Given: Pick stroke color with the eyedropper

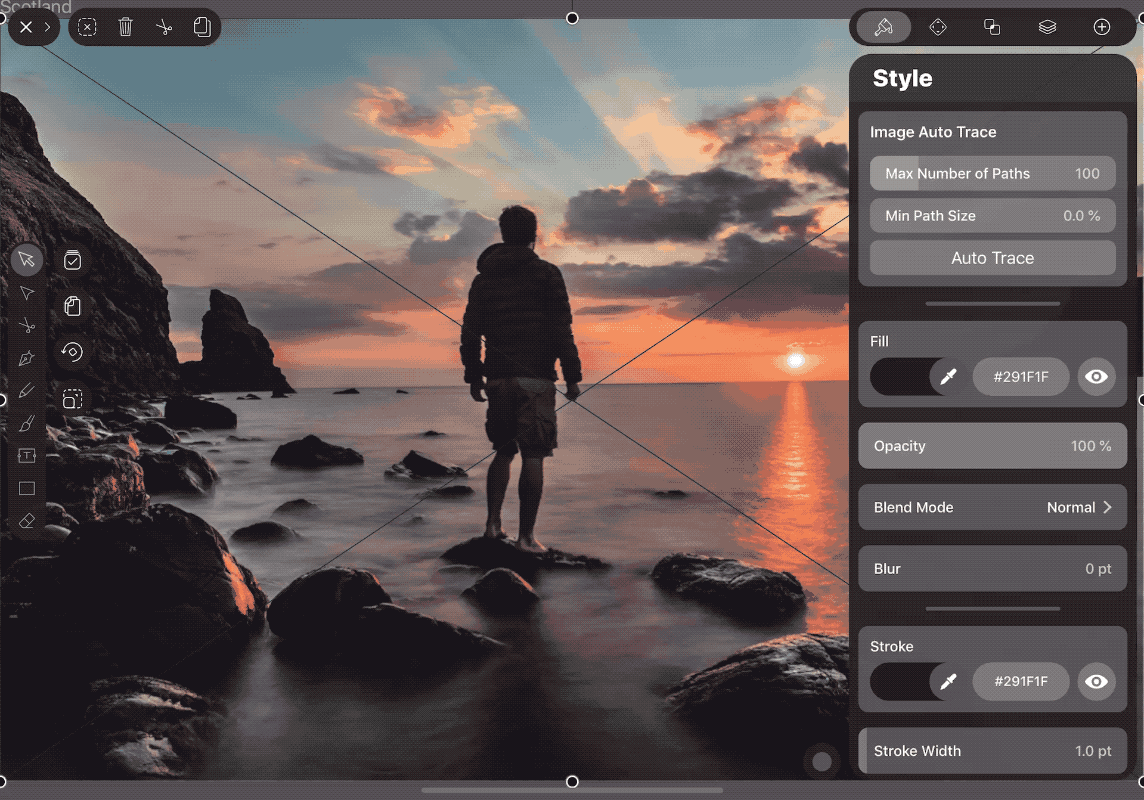Looking at the screenshot, I should (948, 681).
